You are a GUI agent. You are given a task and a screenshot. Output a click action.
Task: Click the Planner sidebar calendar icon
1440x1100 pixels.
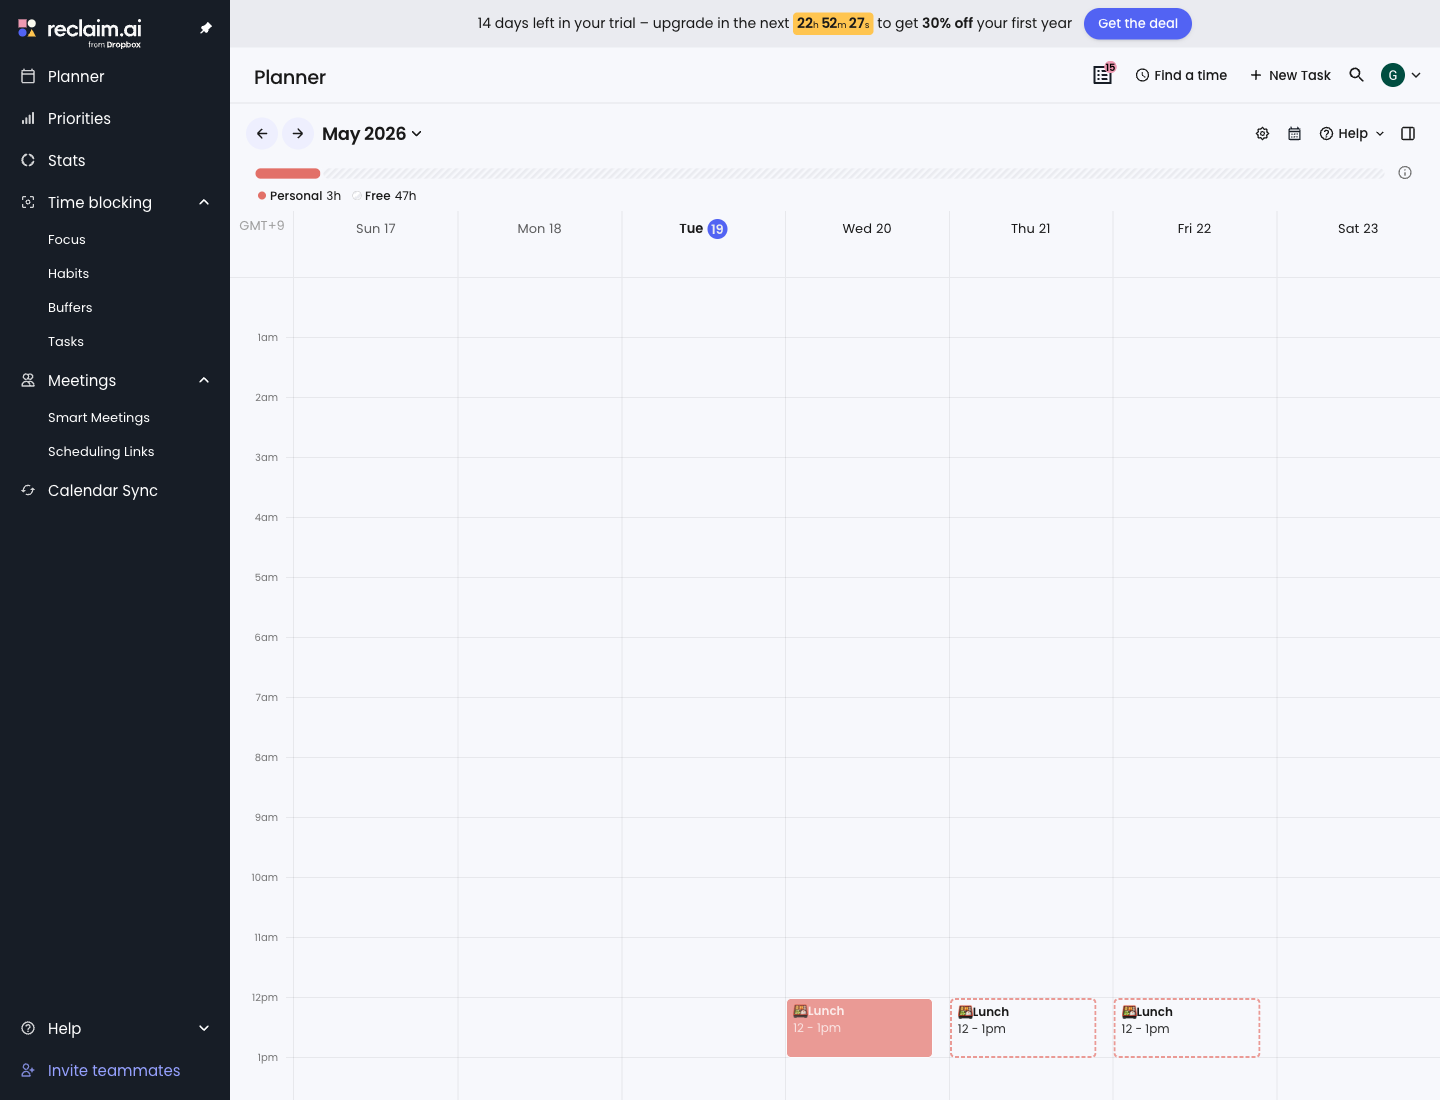point(28,76)
